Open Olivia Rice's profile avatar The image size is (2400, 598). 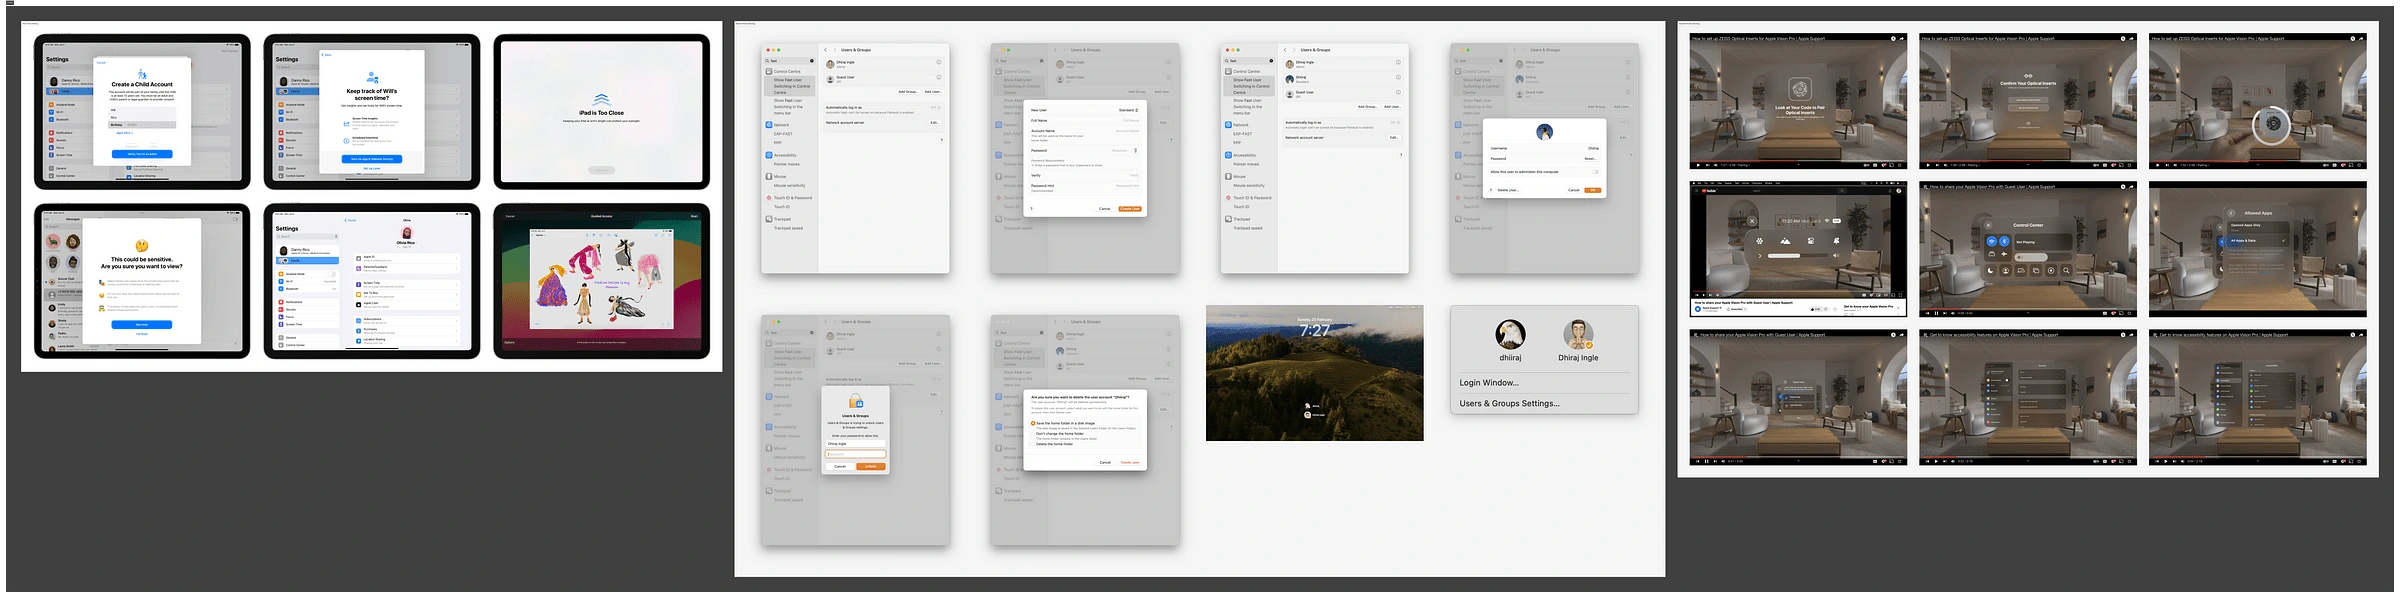point(407,233)
